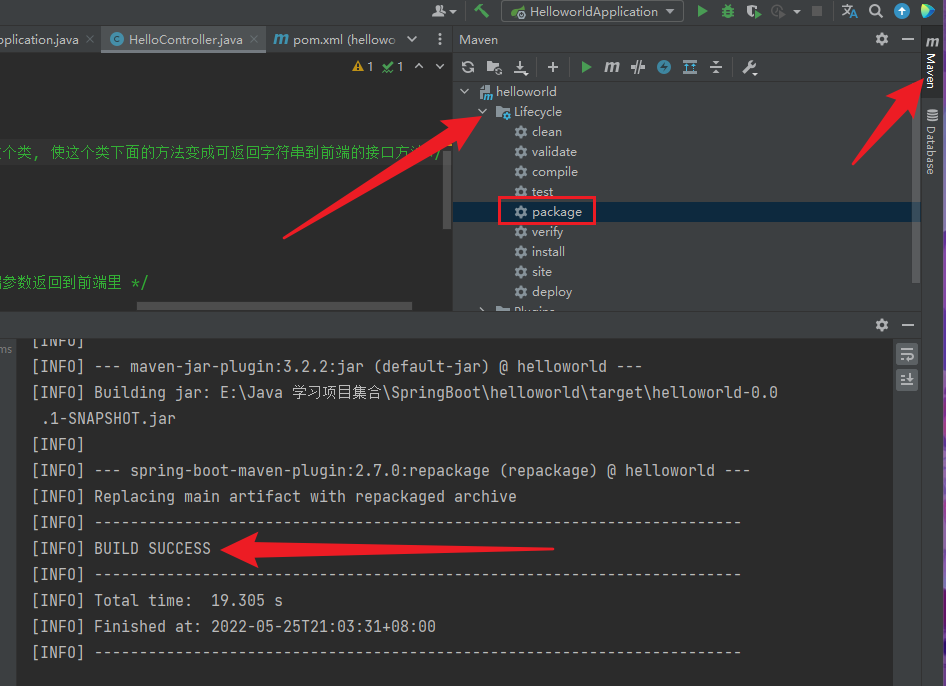Image resolution: width=946 pixels, height=686 pixels.
Task: Select the install lifecycle goal
Action: (548, 252)
